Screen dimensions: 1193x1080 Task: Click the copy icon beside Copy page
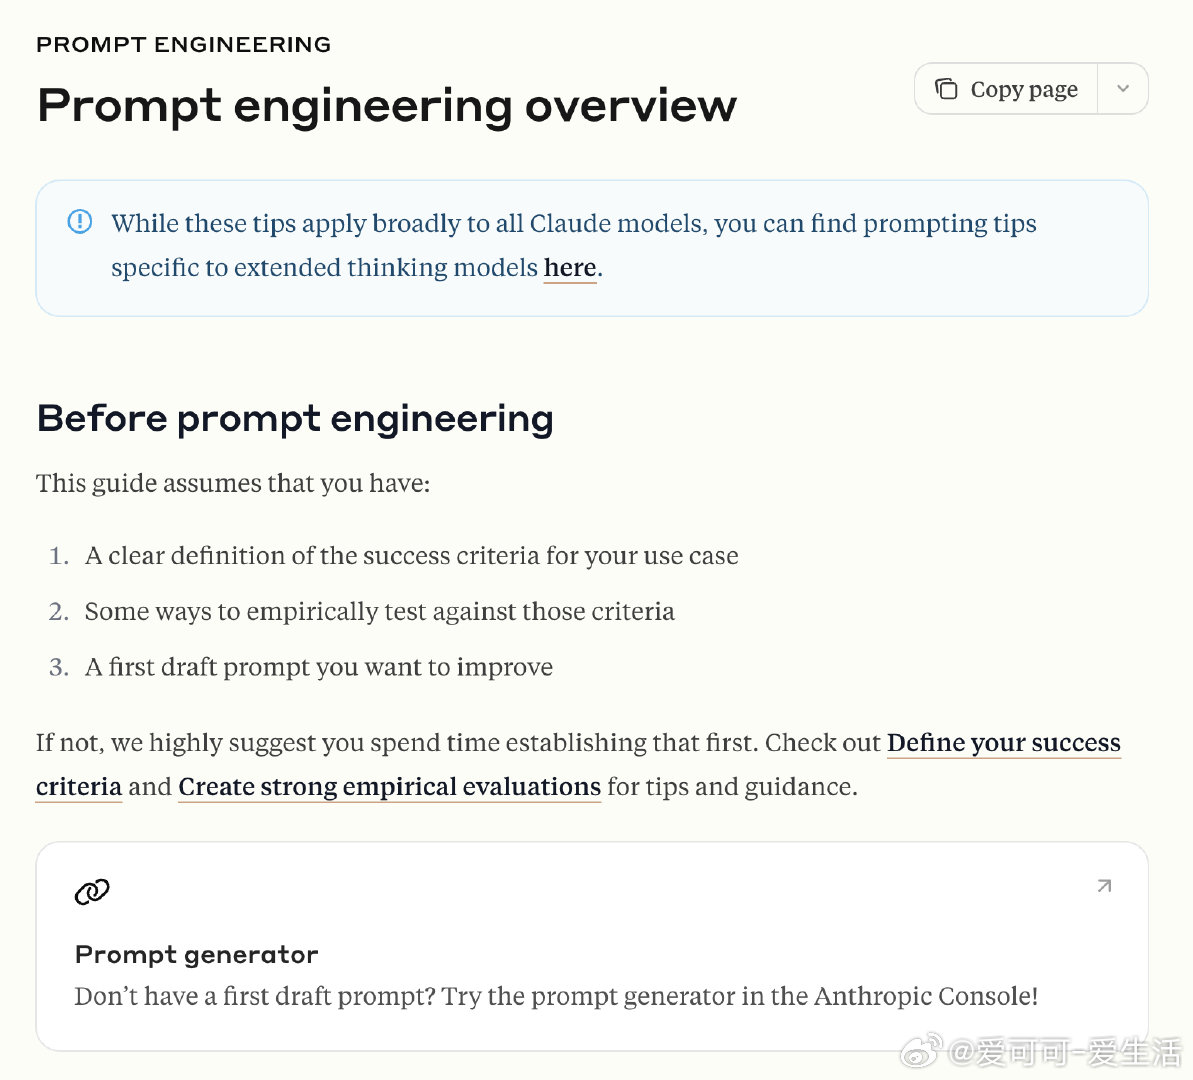946,89
